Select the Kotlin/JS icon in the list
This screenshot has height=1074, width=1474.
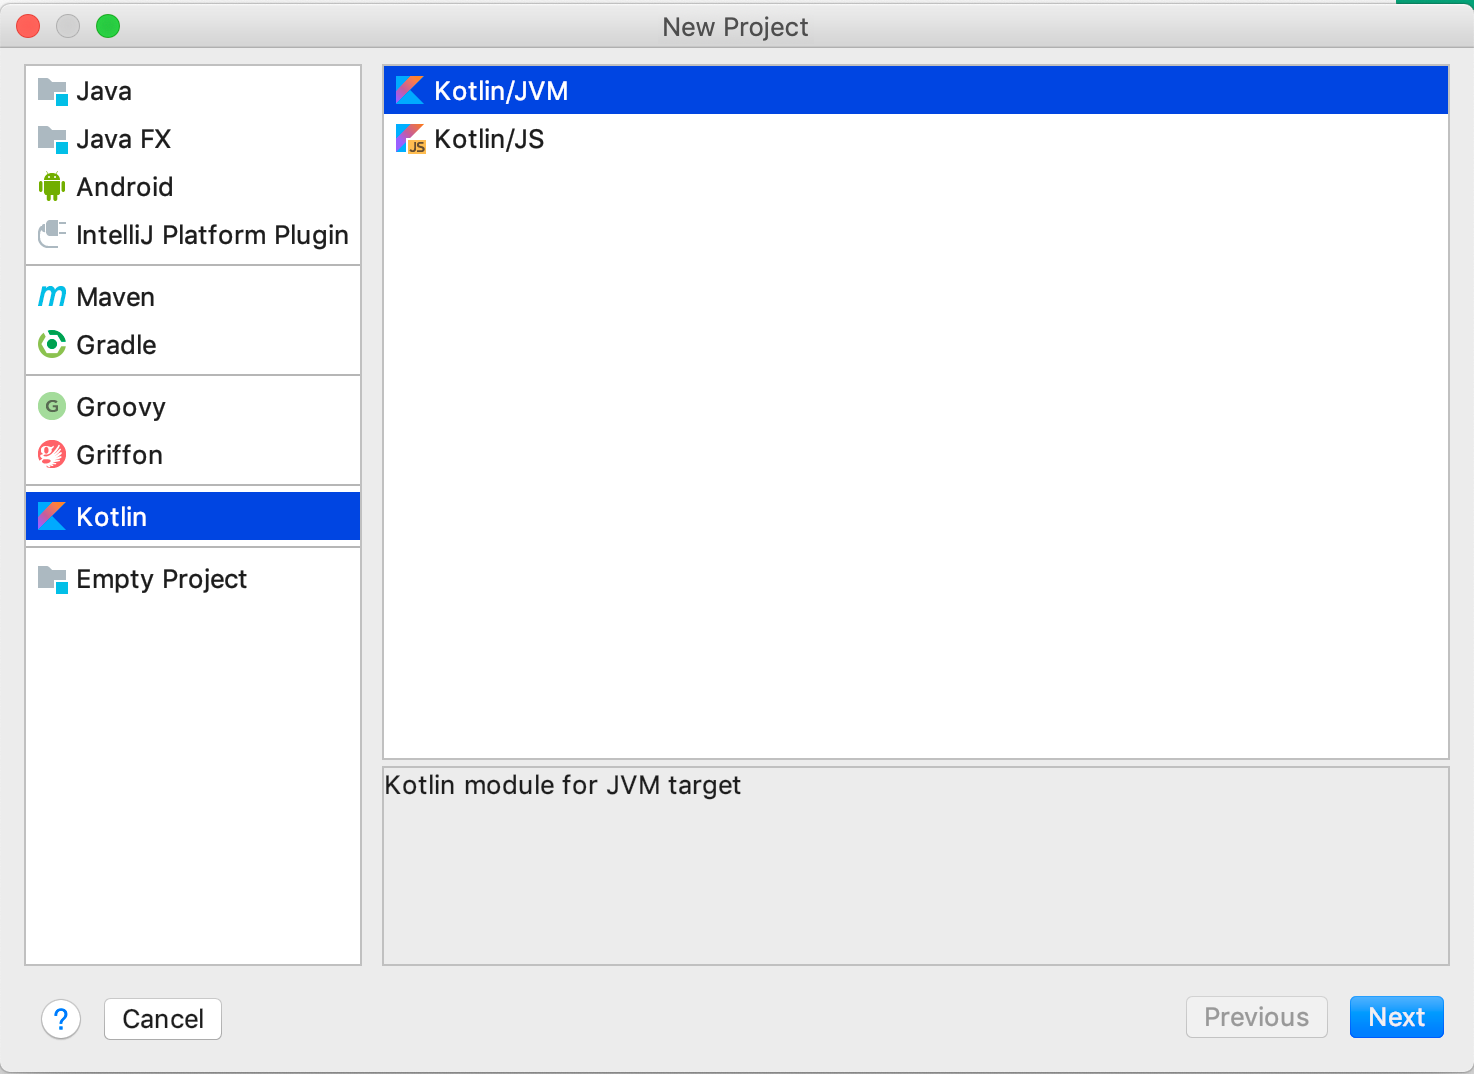click(x=410, y=139)
